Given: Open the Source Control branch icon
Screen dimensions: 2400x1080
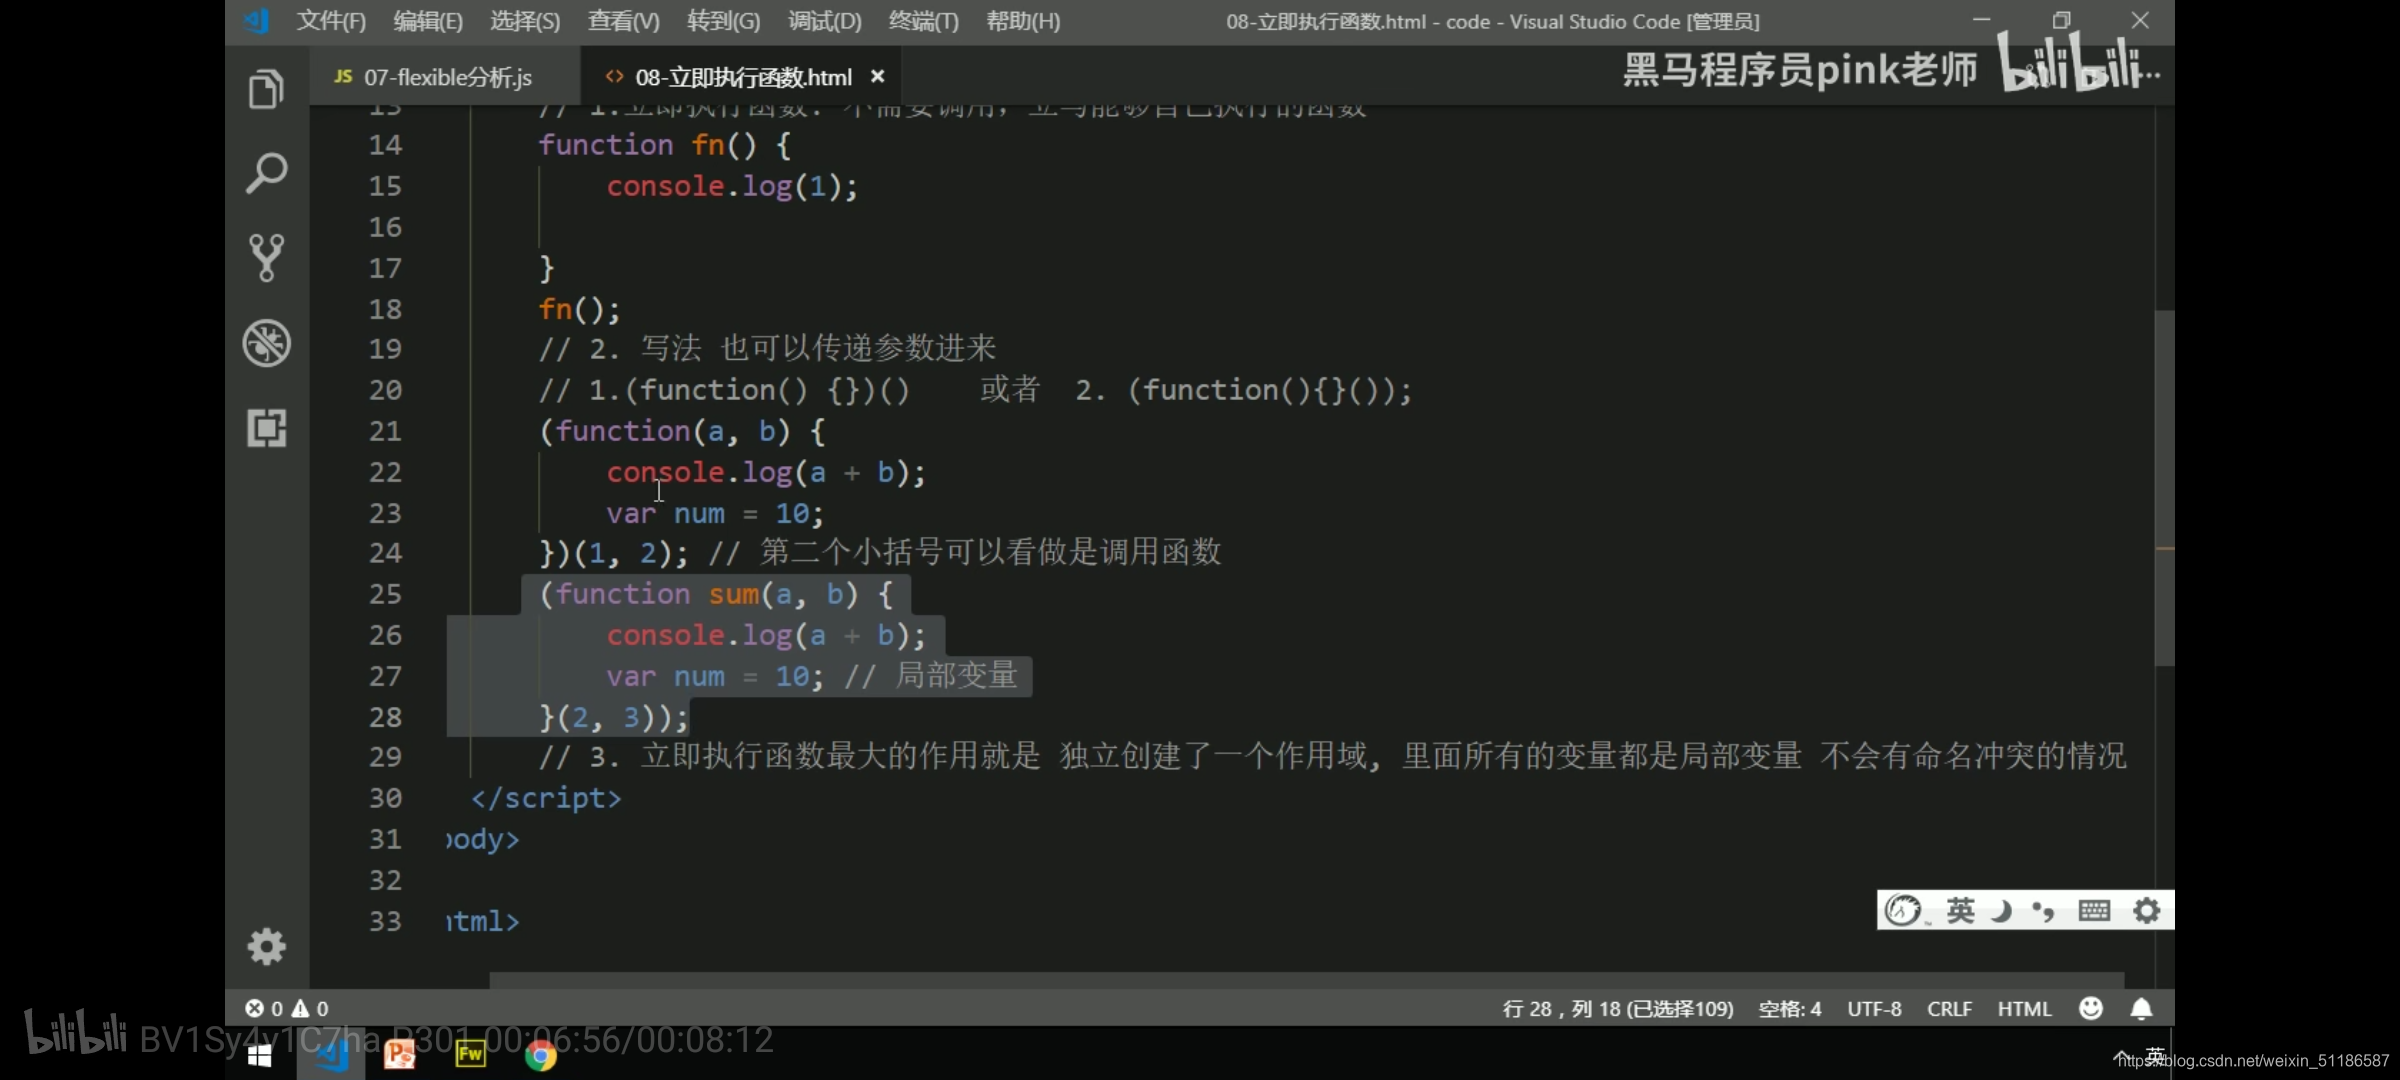Looking at the screenshot, I should (x=266, y=258).
